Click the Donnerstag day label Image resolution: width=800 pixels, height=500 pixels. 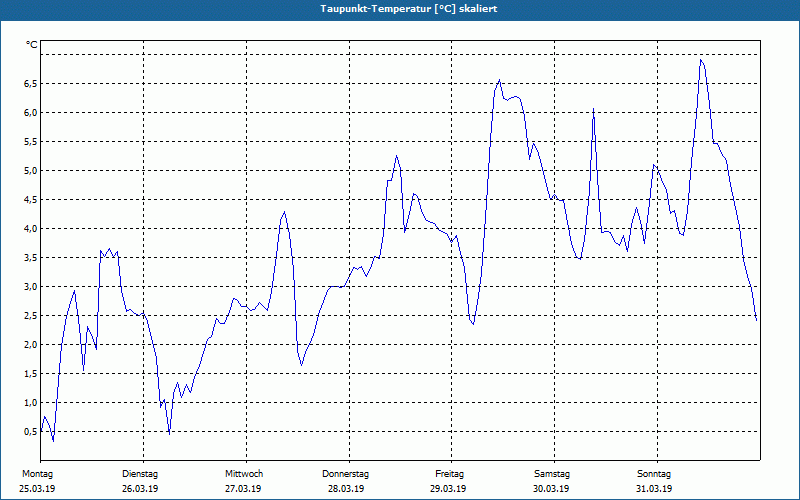click(345, 474)
